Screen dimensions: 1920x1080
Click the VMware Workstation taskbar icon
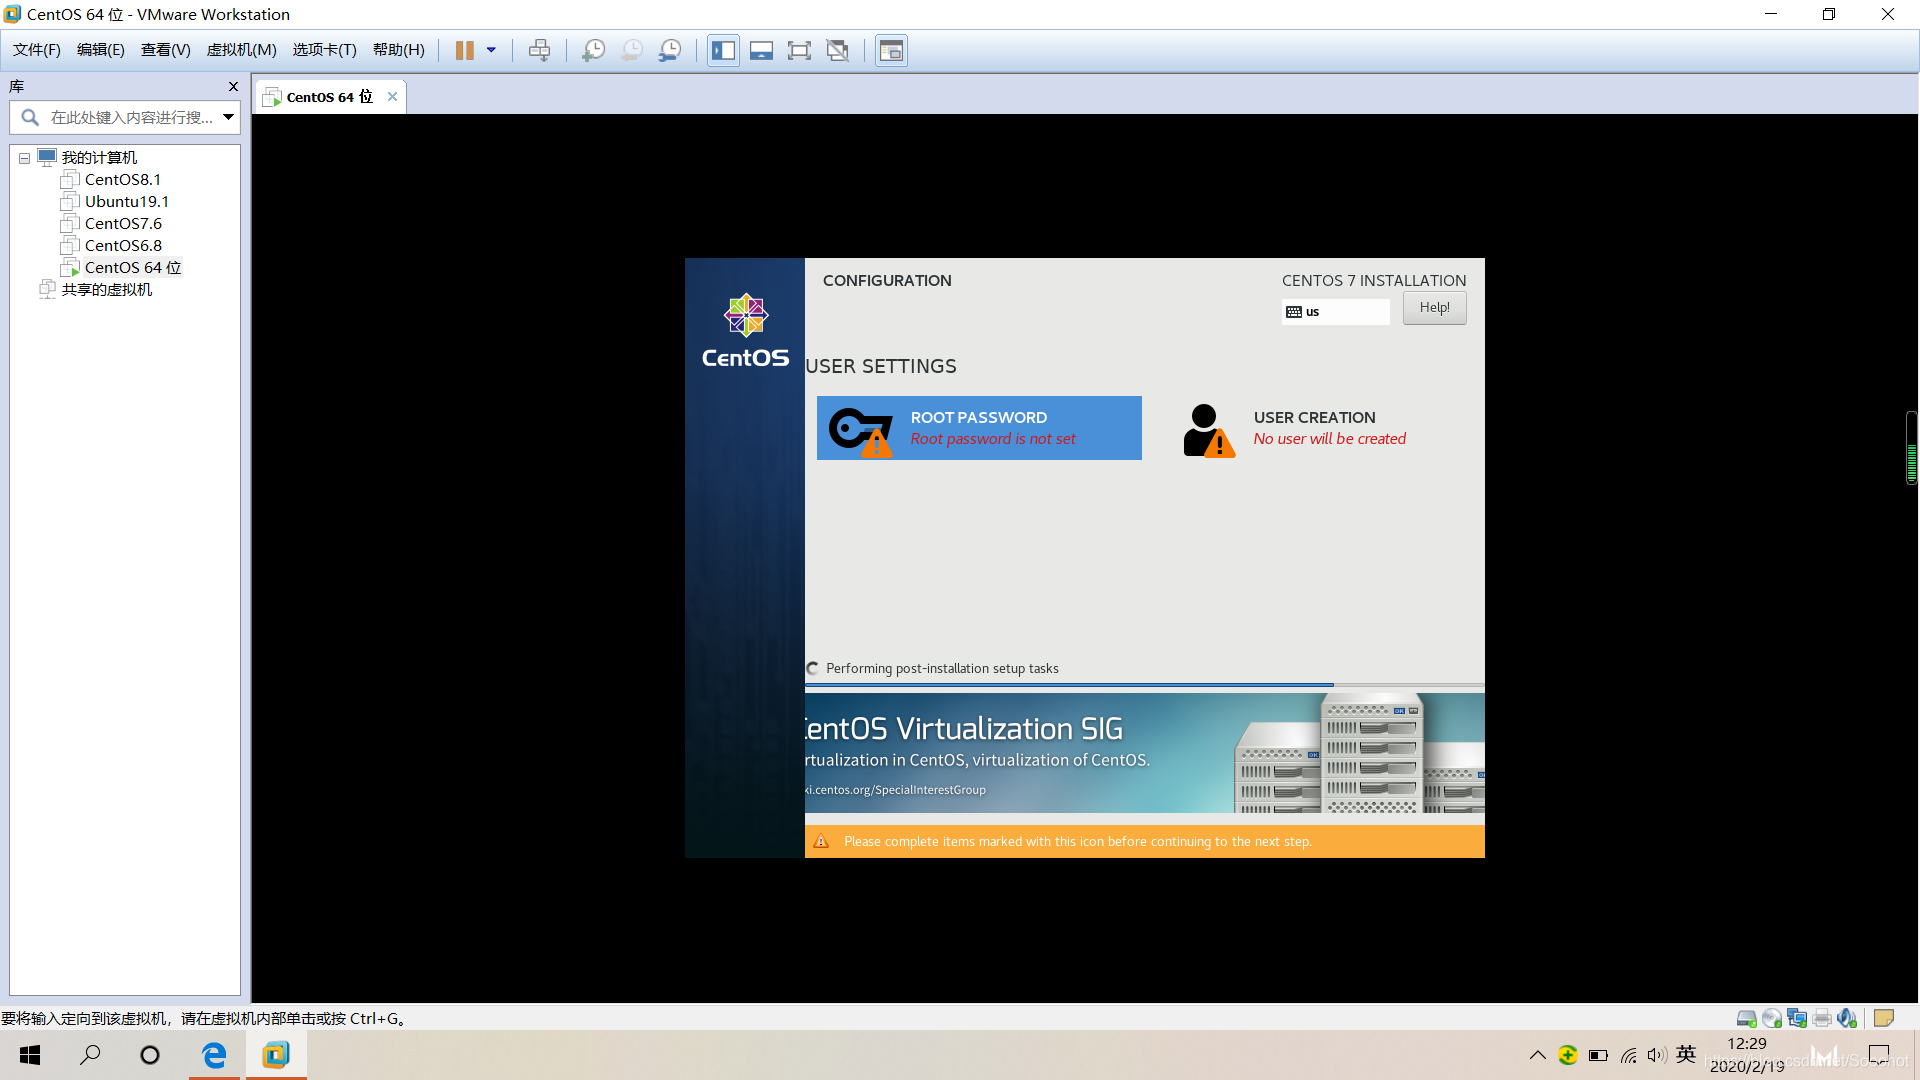click(x=276, y=1055)
